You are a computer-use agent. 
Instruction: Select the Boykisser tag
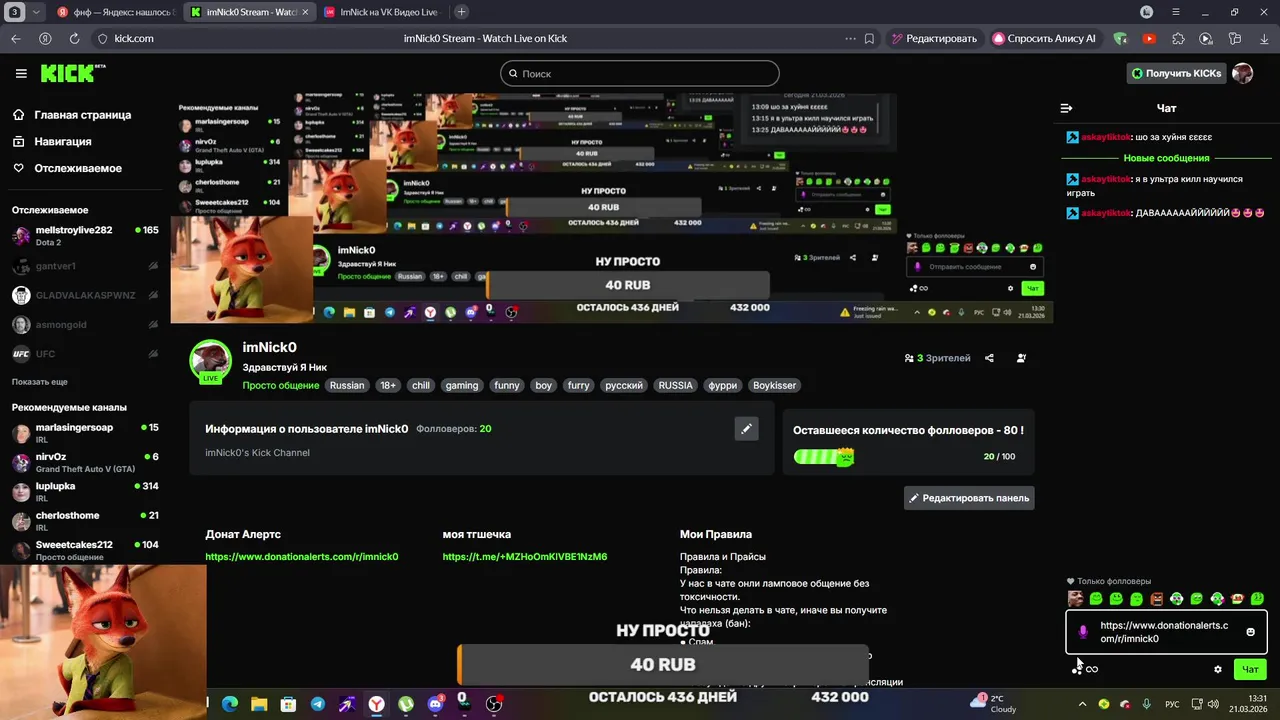775,385
